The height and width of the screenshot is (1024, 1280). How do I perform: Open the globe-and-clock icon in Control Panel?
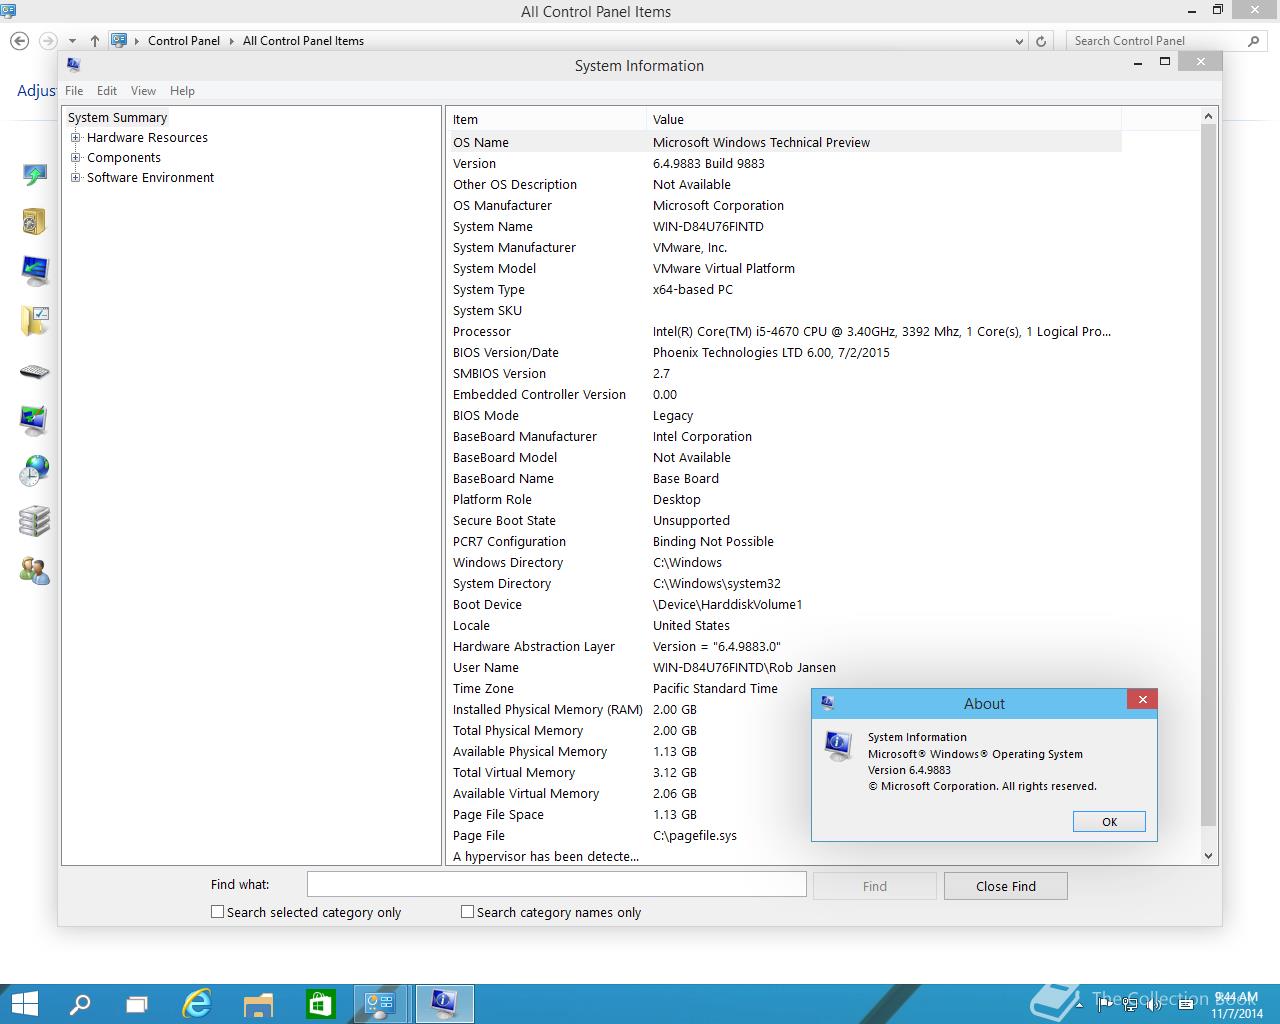(34, 471)
